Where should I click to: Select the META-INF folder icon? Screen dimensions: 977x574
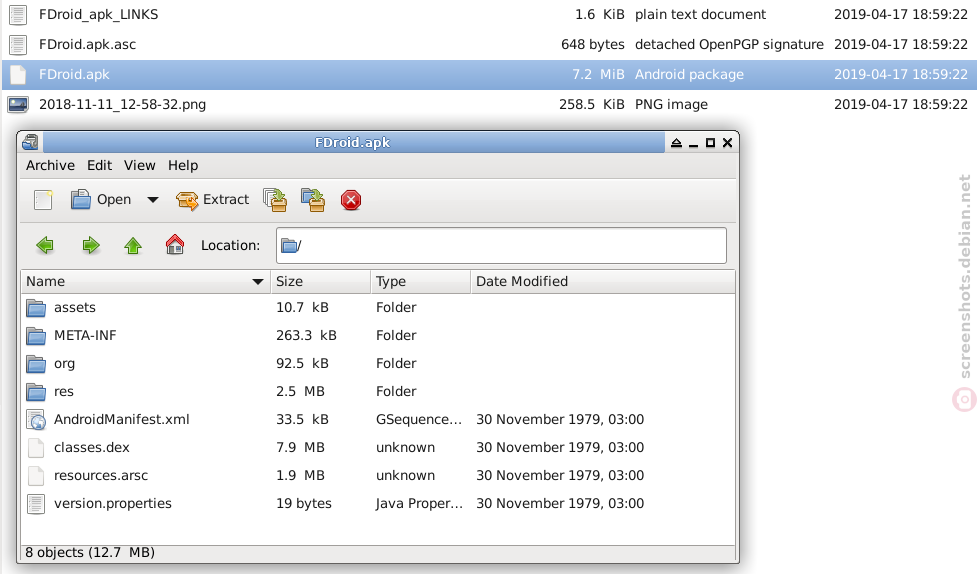pos(36,336)
